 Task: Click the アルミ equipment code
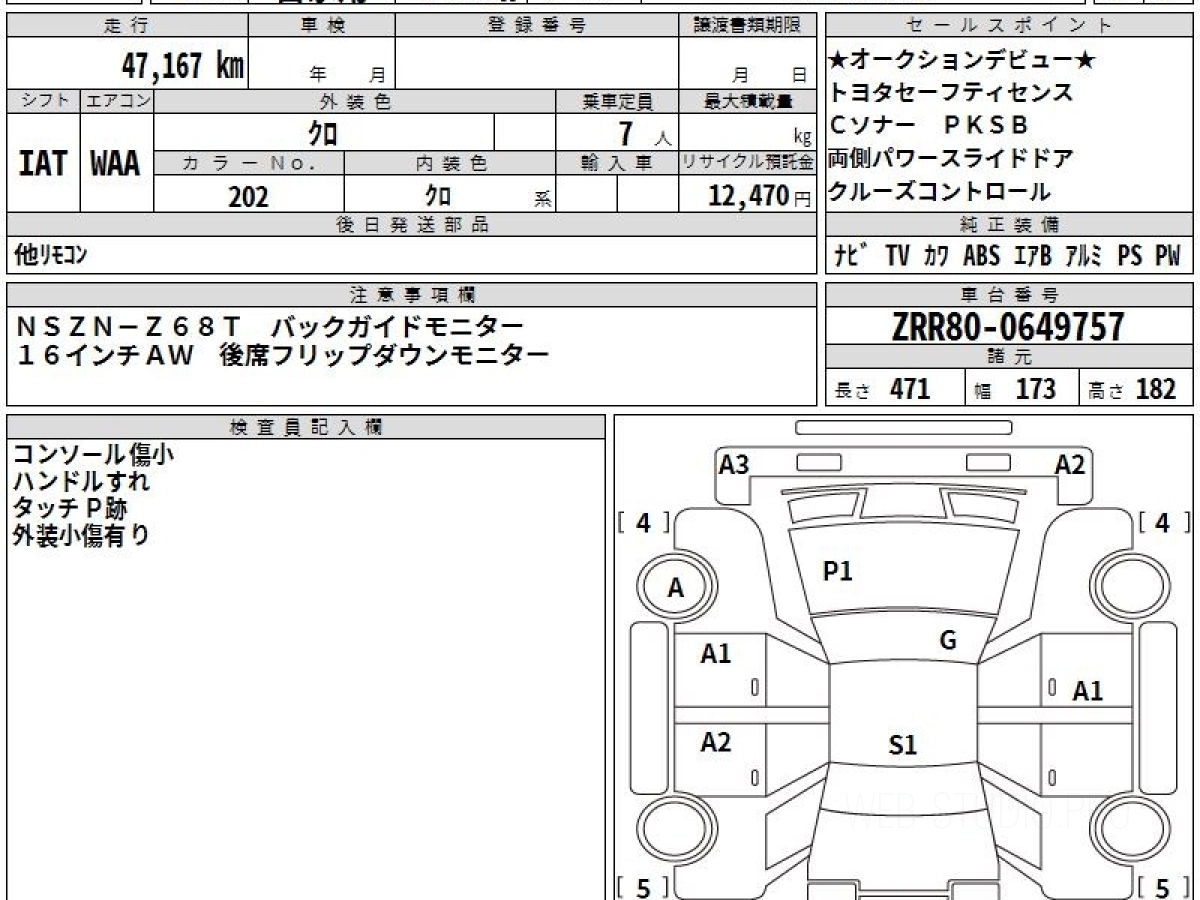[x=1084, y=256]
